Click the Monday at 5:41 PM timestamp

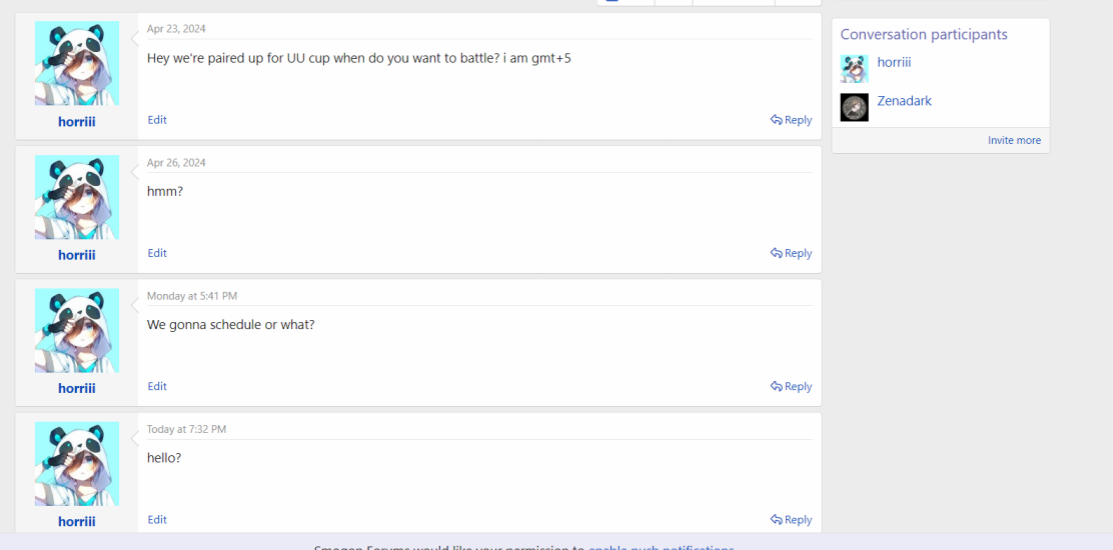192,296
